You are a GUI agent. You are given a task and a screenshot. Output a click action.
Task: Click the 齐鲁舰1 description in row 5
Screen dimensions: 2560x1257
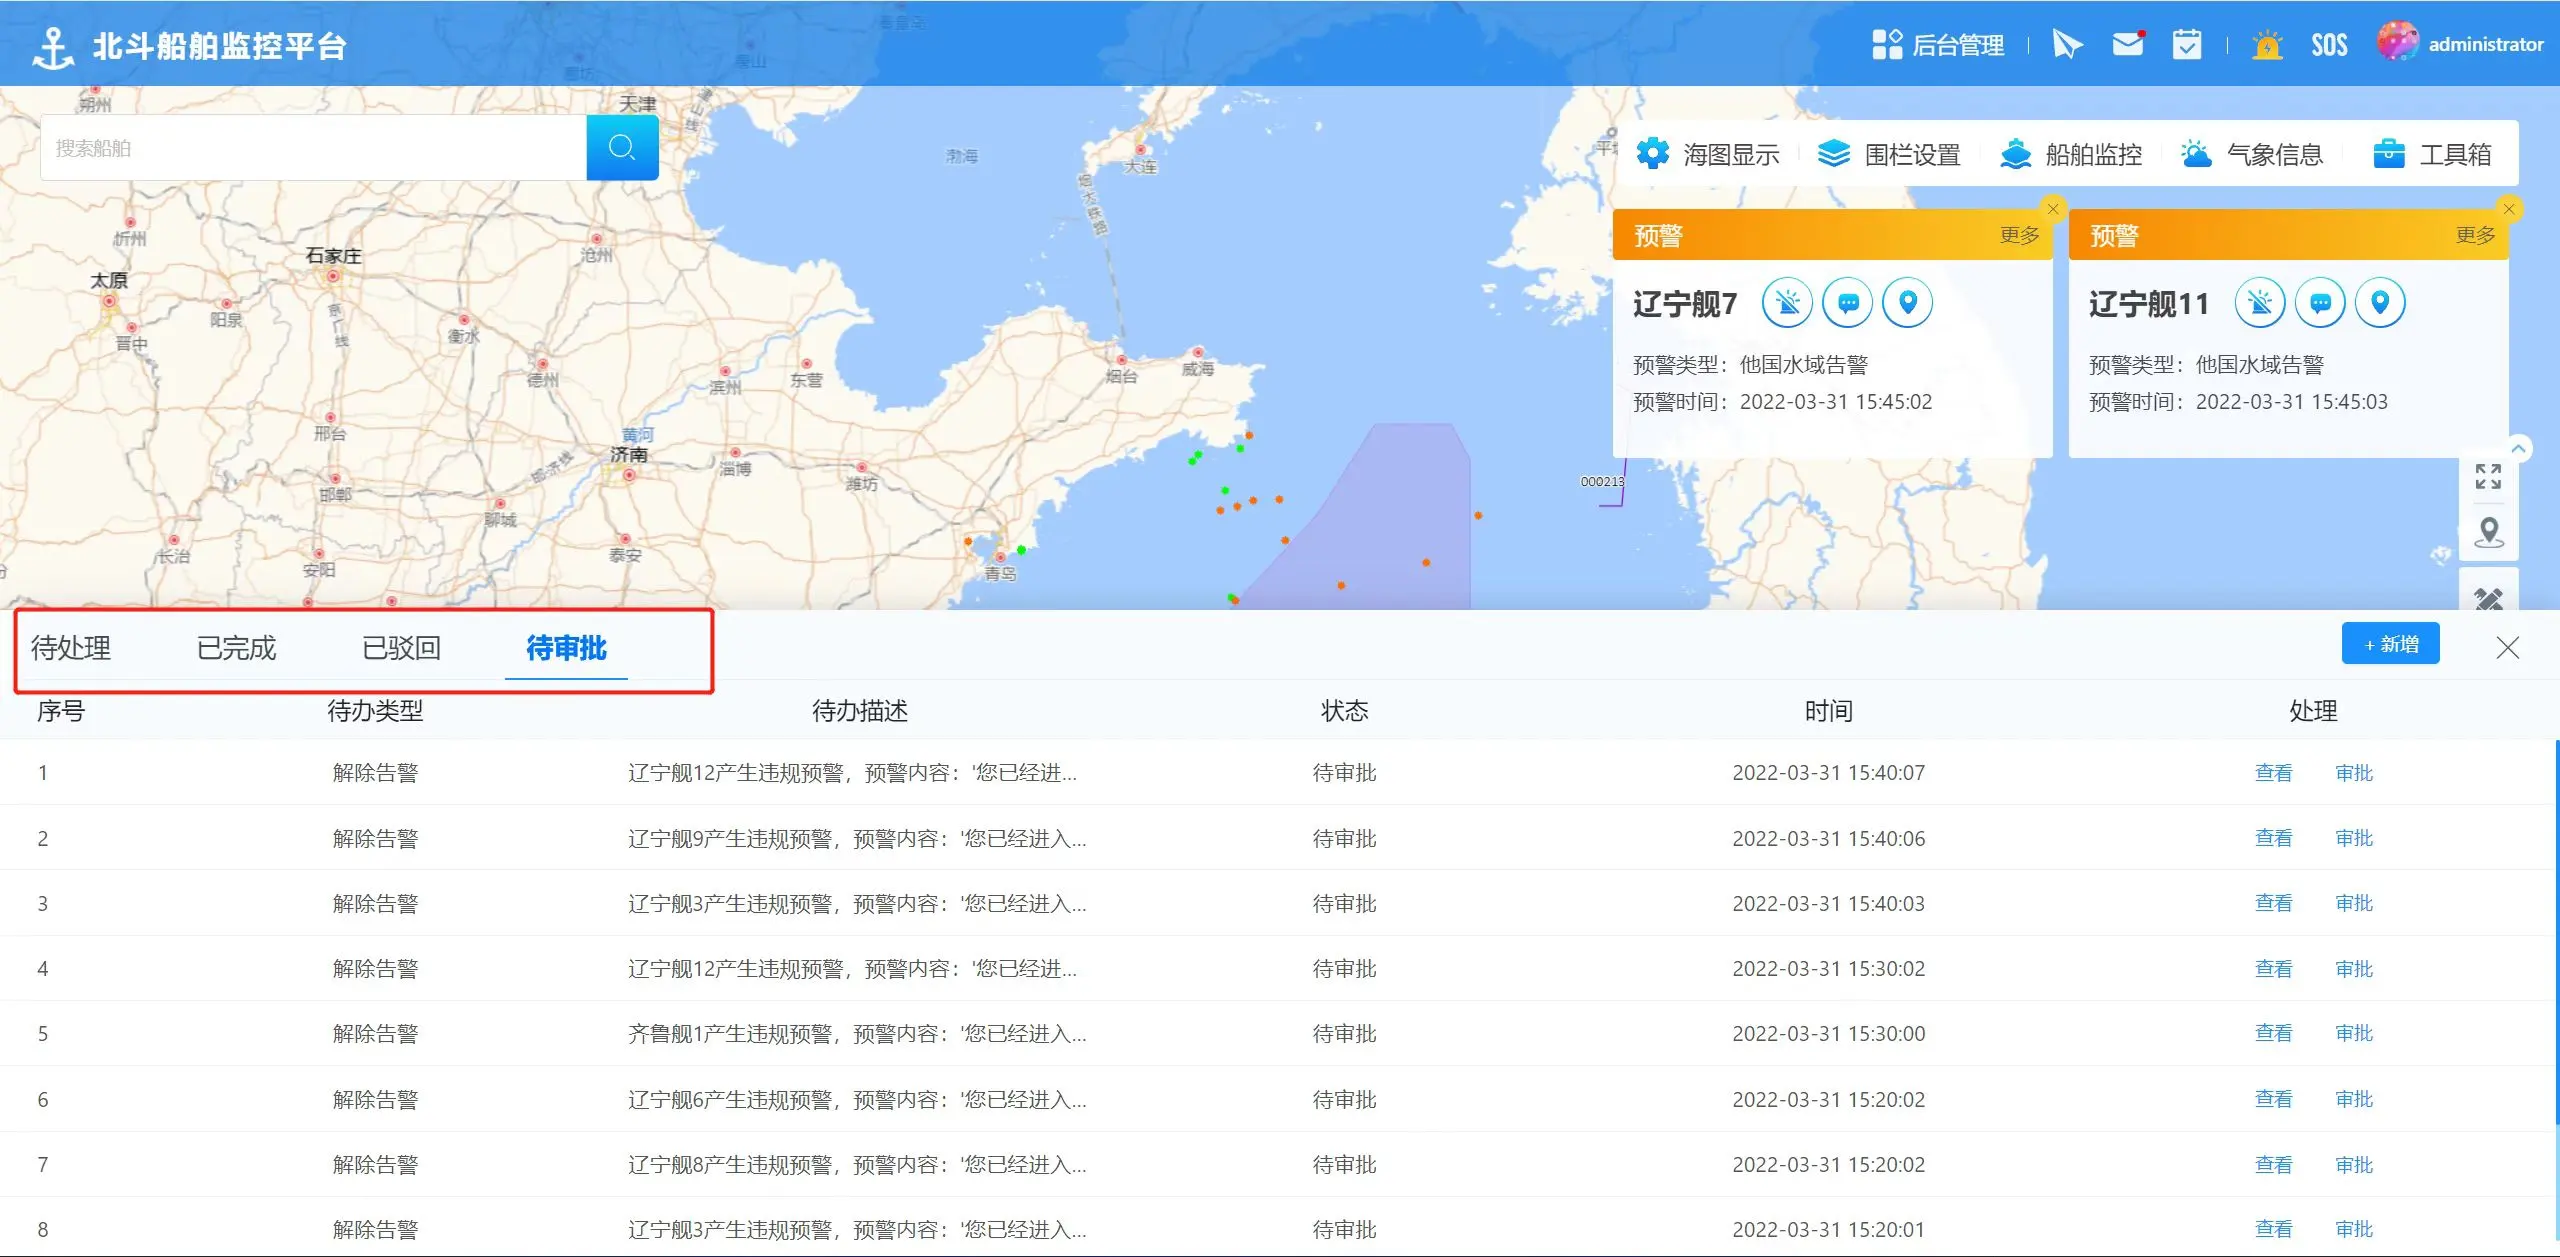(x=857, y=1034)
